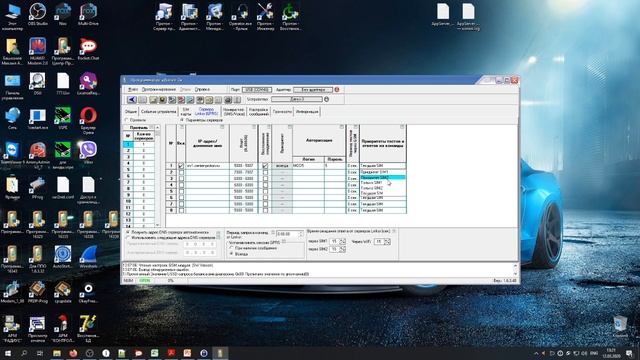Open the Port USB (COM6) dropdown

coord(257,89)
